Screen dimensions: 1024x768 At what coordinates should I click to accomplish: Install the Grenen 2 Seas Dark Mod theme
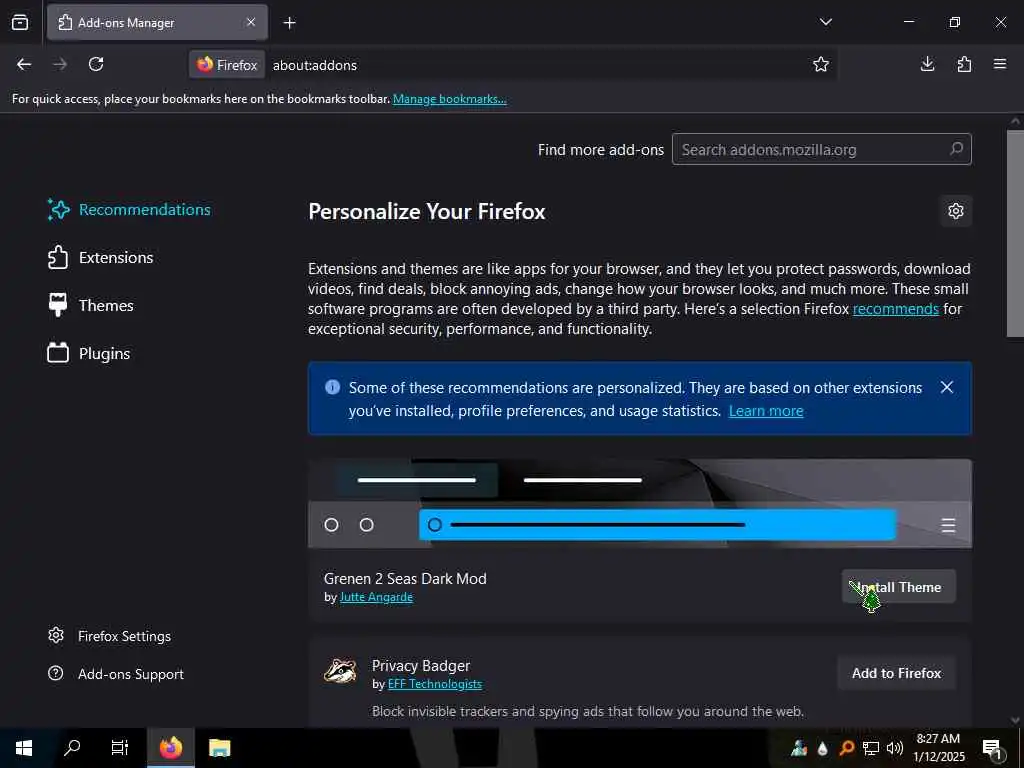tap(899, 586)
